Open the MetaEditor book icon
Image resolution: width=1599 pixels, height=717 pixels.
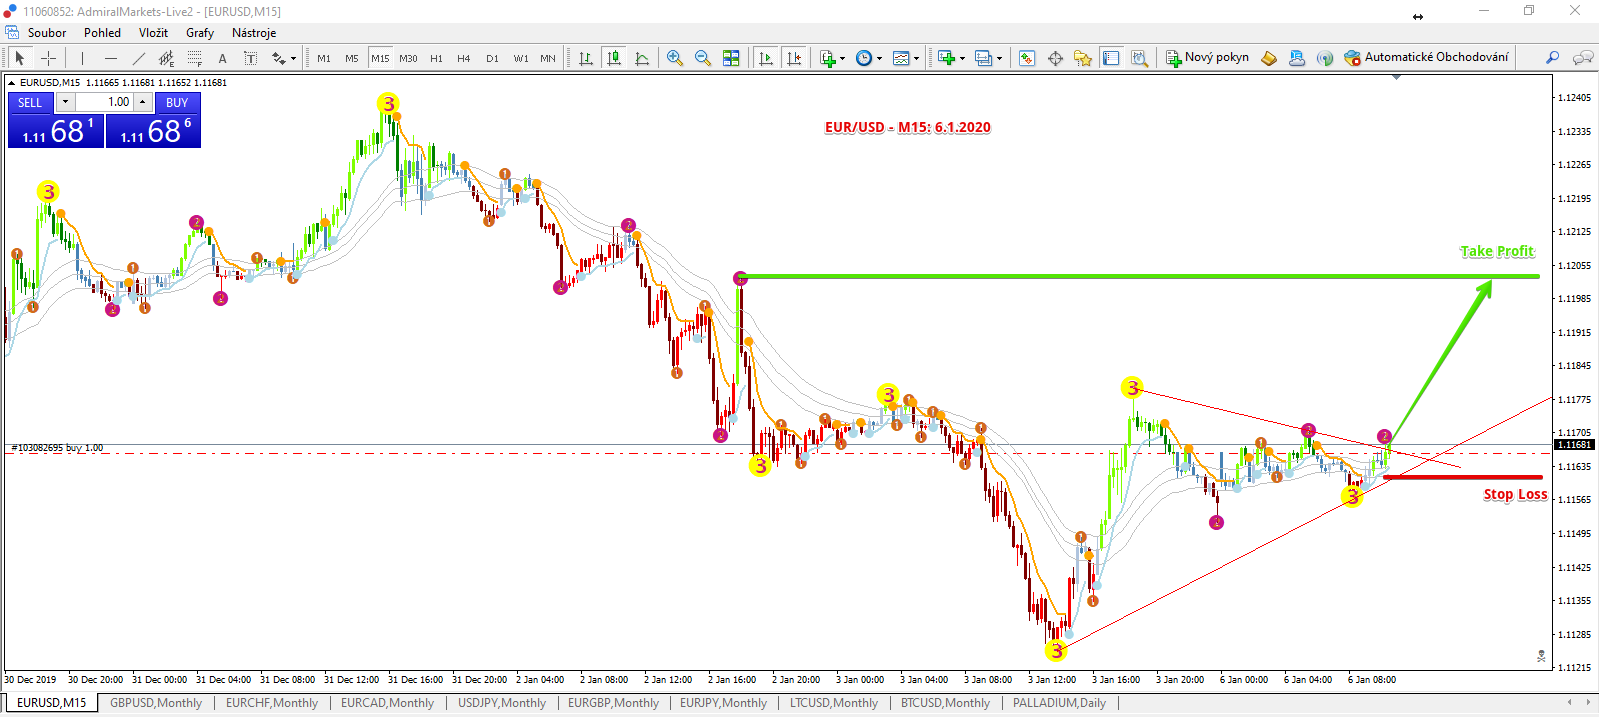point(1269,58)
